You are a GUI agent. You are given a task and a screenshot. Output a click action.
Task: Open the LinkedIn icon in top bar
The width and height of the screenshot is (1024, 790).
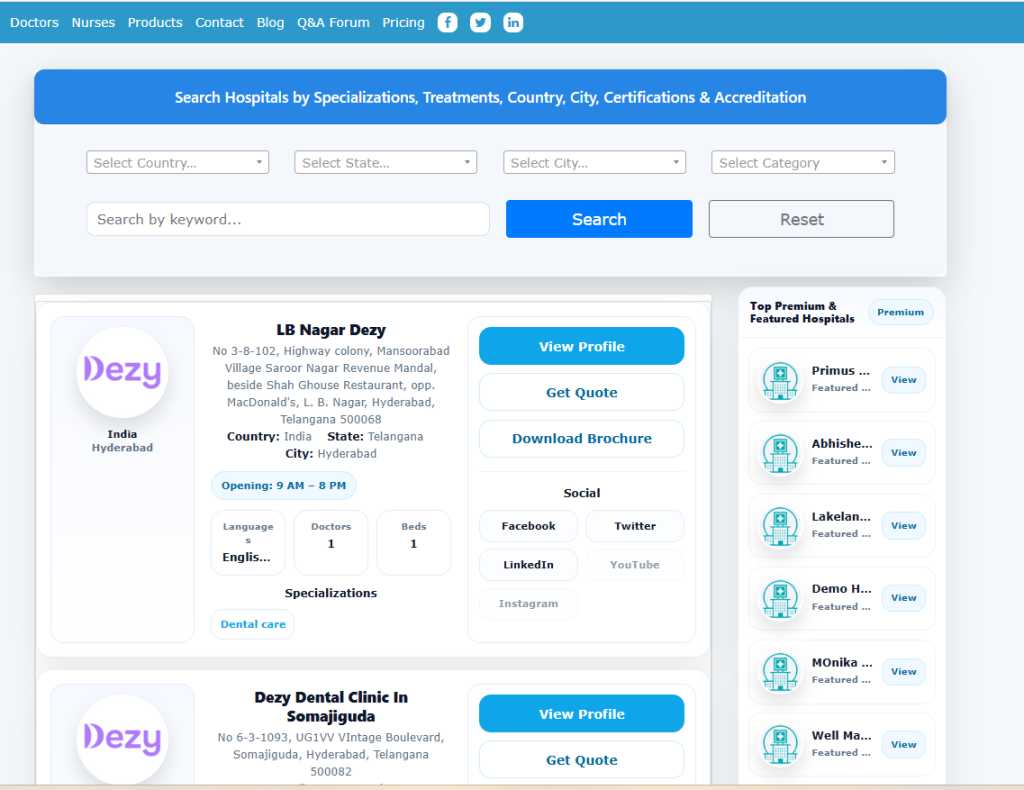pos(513,22)
